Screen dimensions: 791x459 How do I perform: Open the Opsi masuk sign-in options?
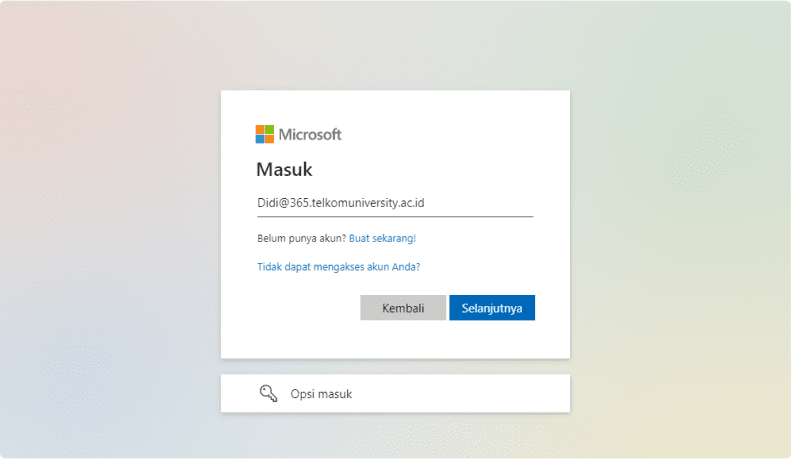pyautogui.click(x=321, y=394)
